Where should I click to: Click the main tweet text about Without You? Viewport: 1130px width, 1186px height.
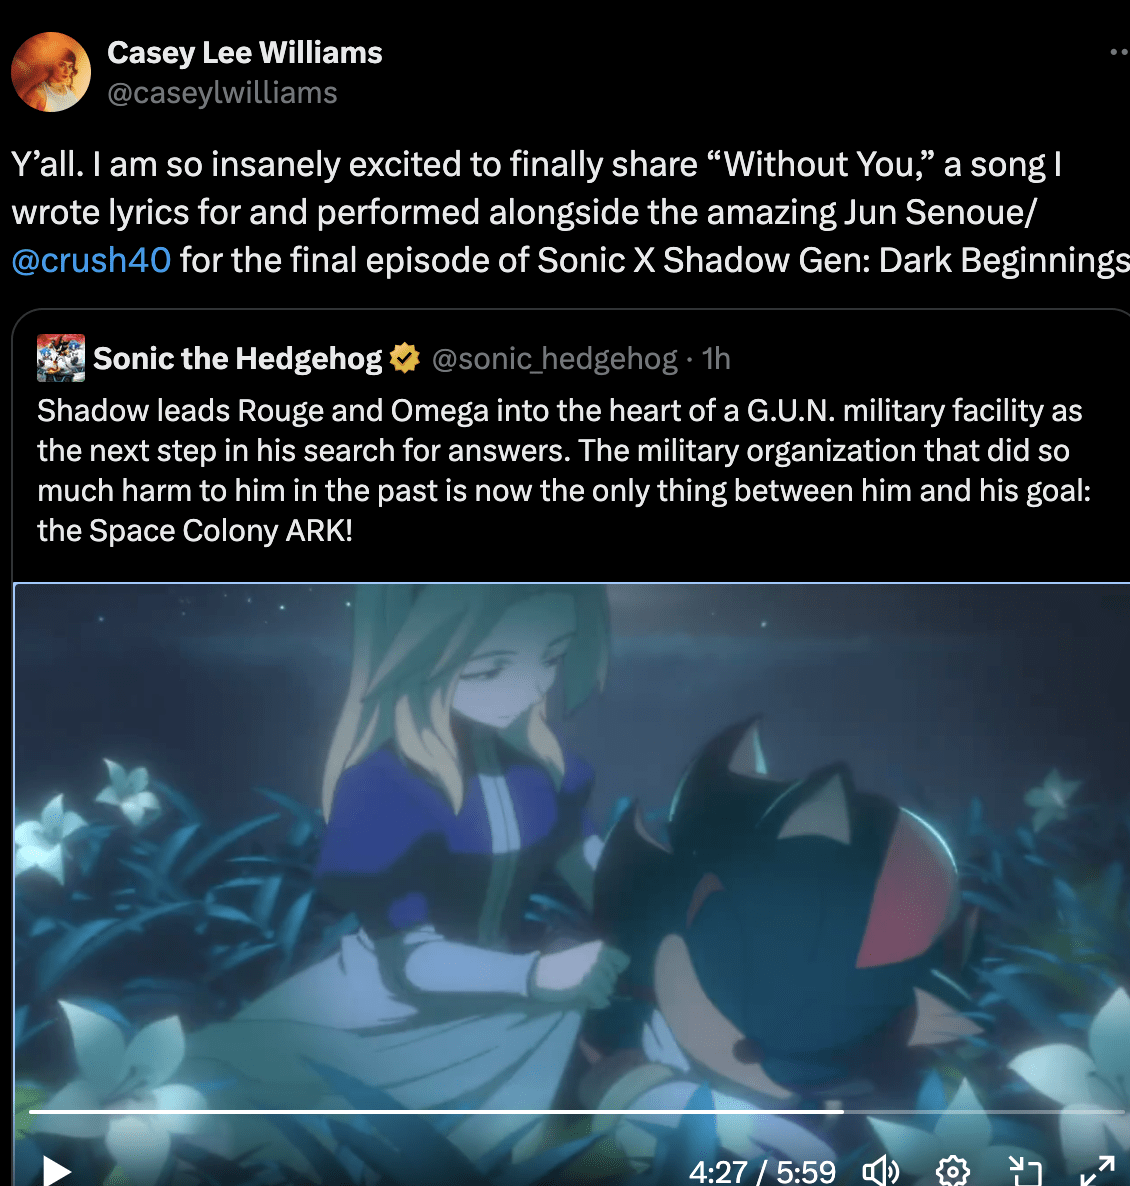click(571, 212)
